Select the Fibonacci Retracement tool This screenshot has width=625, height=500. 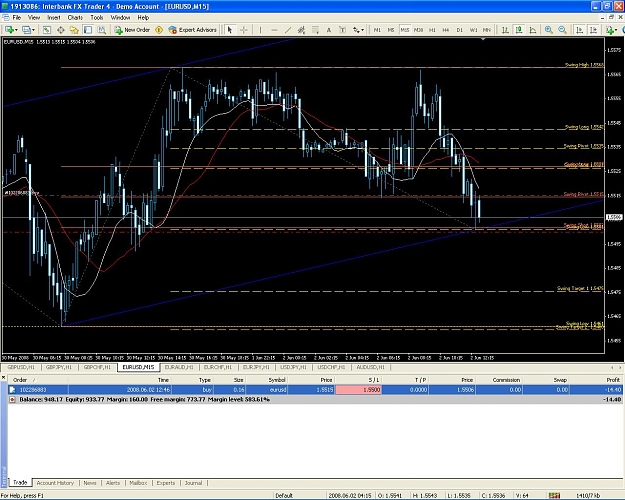click(x=315, y=30)
